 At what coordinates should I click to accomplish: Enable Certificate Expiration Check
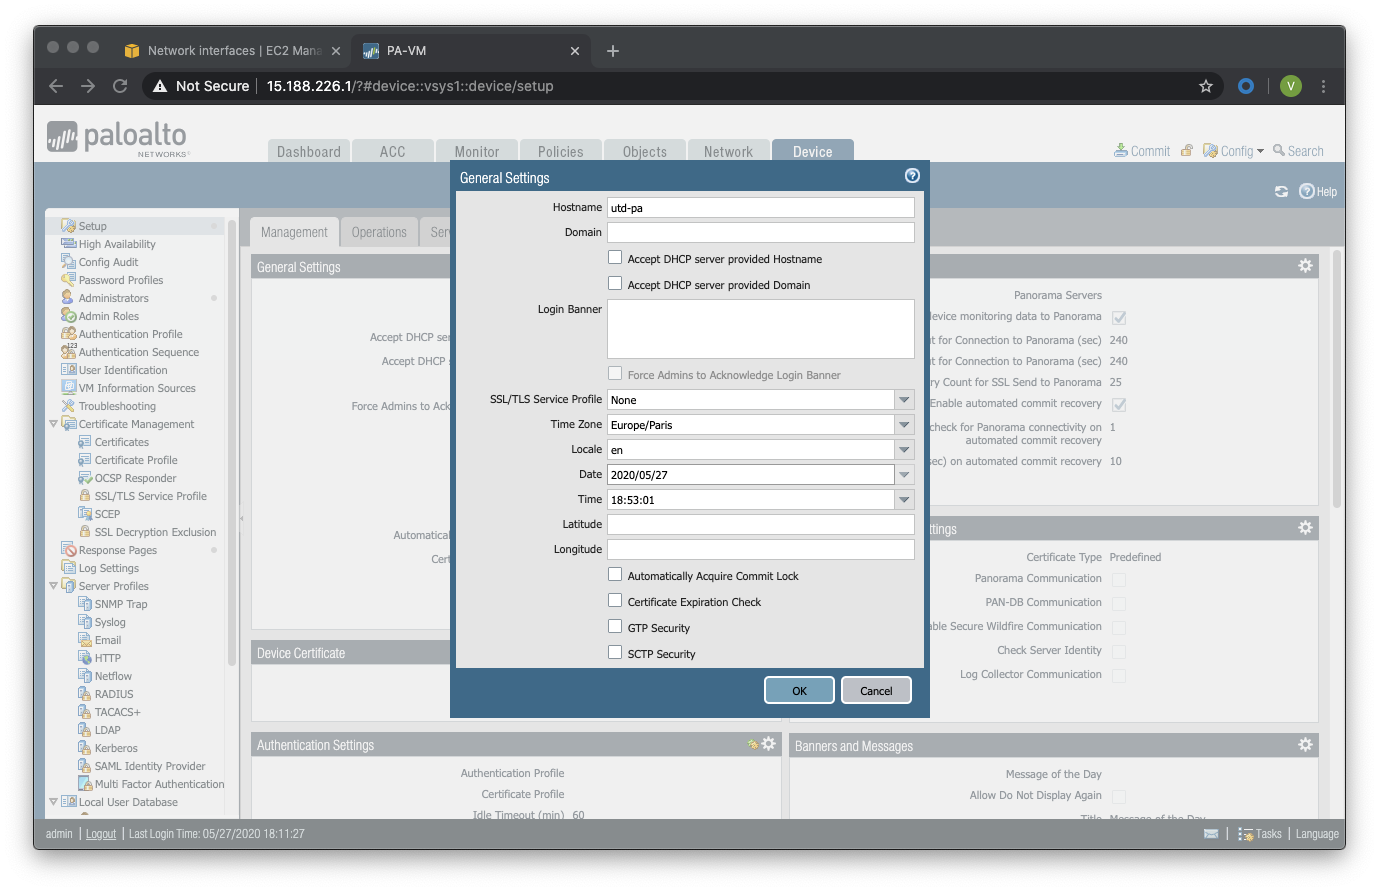(615, 601)
